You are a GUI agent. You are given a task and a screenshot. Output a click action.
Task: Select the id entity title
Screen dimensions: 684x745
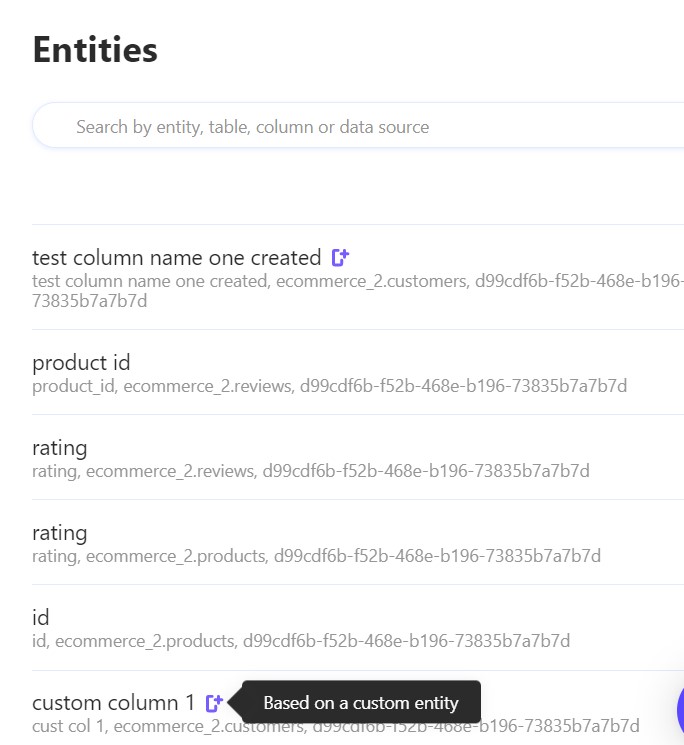tap(41, 617)
